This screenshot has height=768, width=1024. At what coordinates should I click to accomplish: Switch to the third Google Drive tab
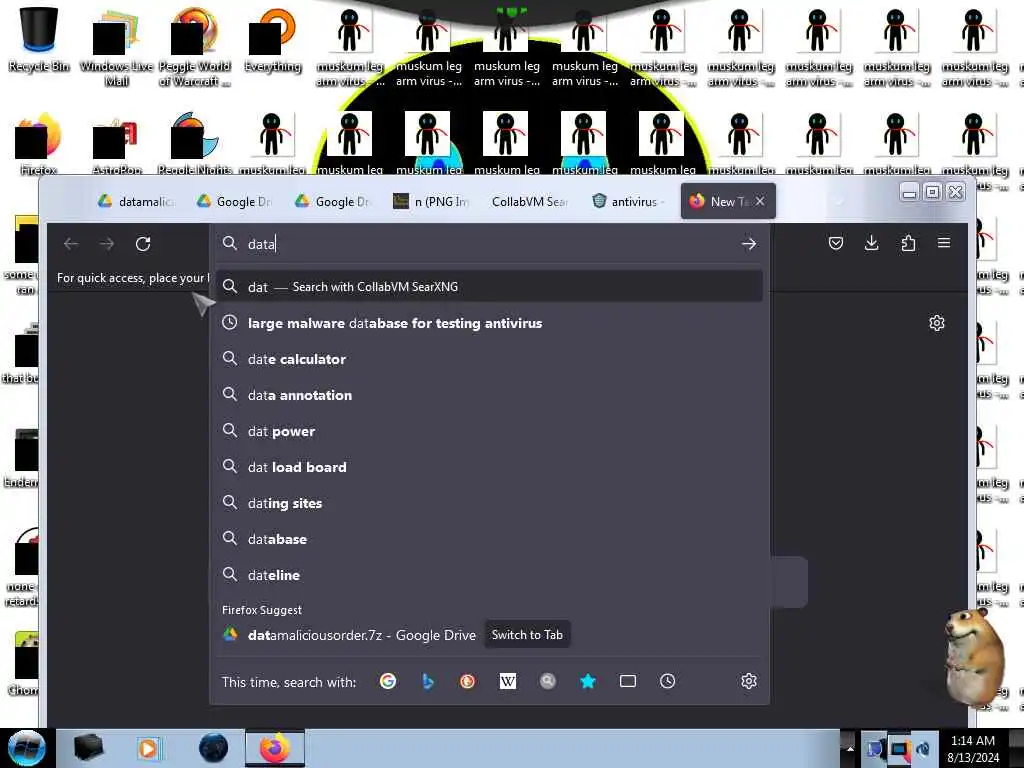coord(334,202)
